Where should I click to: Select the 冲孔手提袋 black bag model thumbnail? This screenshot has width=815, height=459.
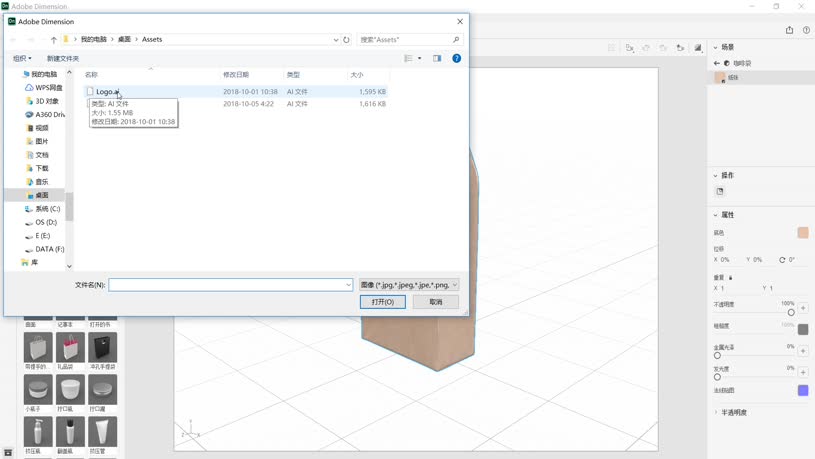click(x=102, y=347)
